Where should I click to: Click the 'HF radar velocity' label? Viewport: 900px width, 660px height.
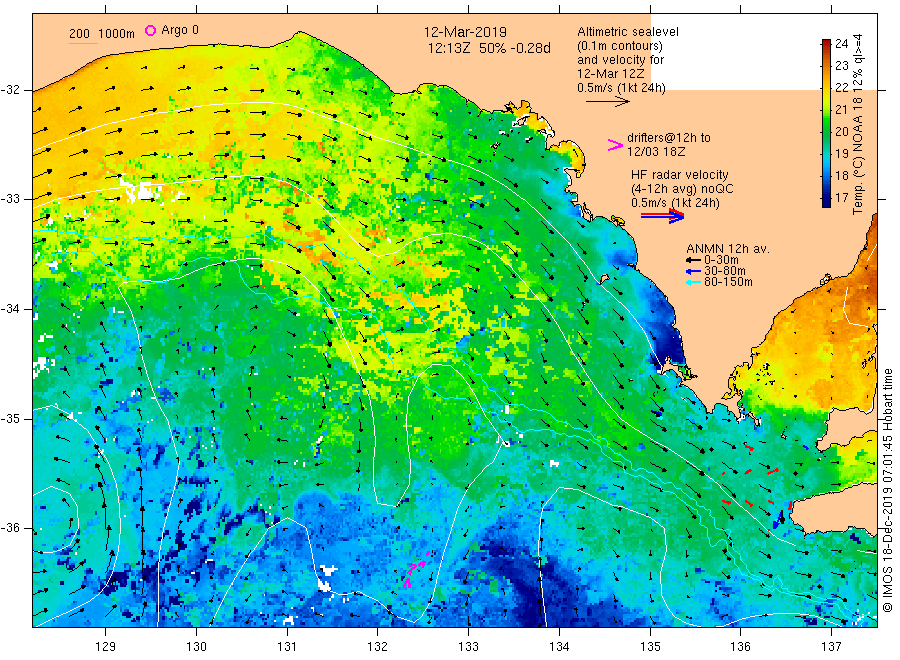pos(680,174)
